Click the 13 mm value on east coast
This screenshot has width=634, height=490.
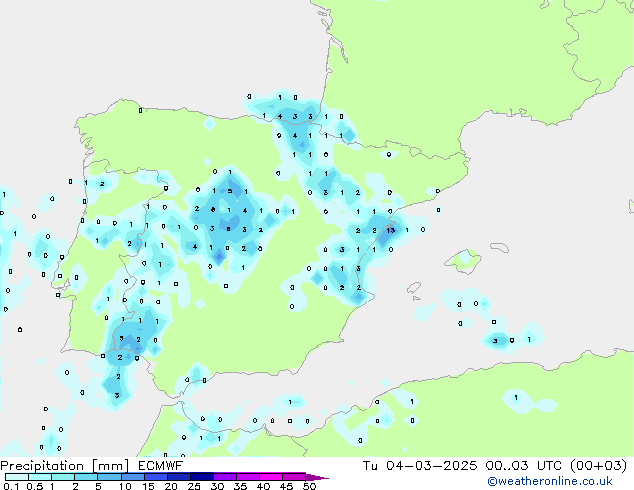click(392, 231)
